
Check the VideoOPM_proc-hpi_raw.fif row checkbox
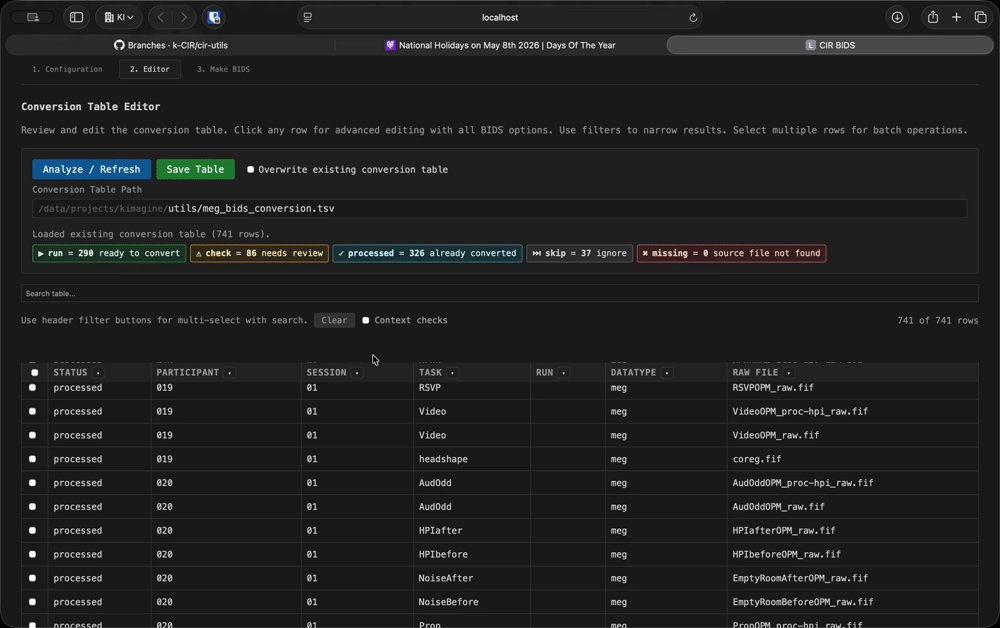33,411
